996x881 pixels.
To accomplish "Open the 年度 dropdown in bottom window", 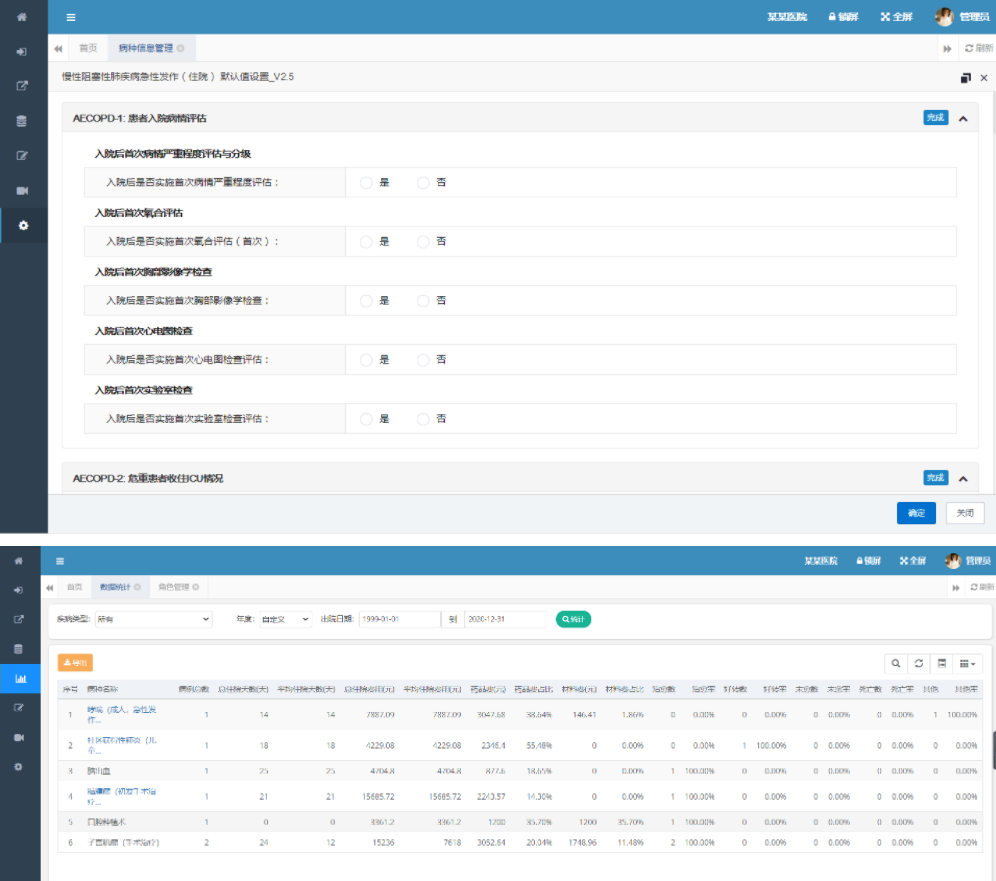I will (x=286, y=619).
